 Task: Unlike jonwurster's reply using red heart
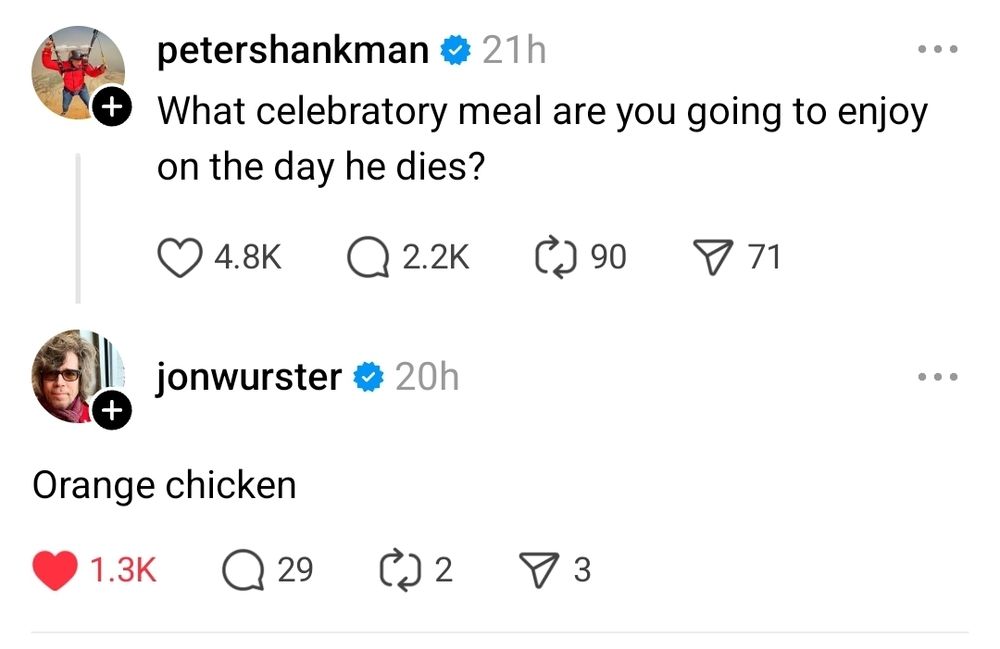click(55, 570)
